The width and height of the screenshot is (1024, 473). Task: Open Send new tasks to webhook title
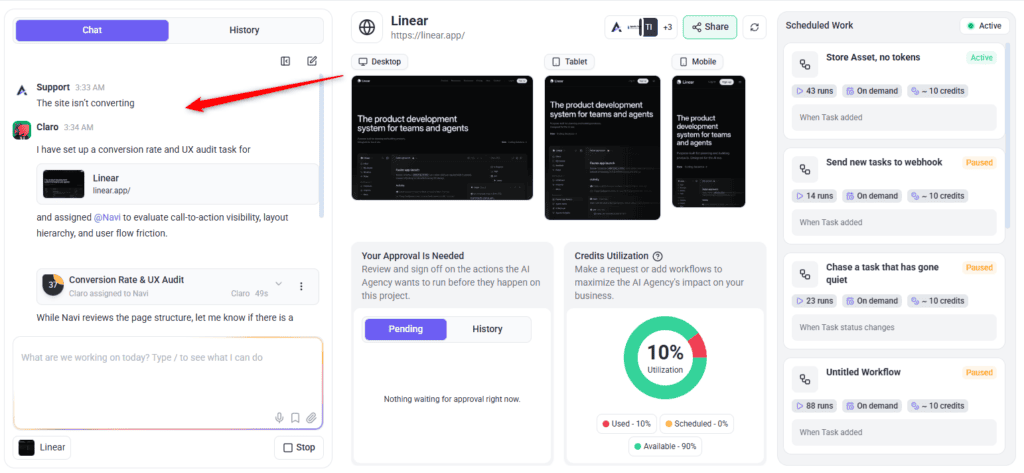(884, 162)
